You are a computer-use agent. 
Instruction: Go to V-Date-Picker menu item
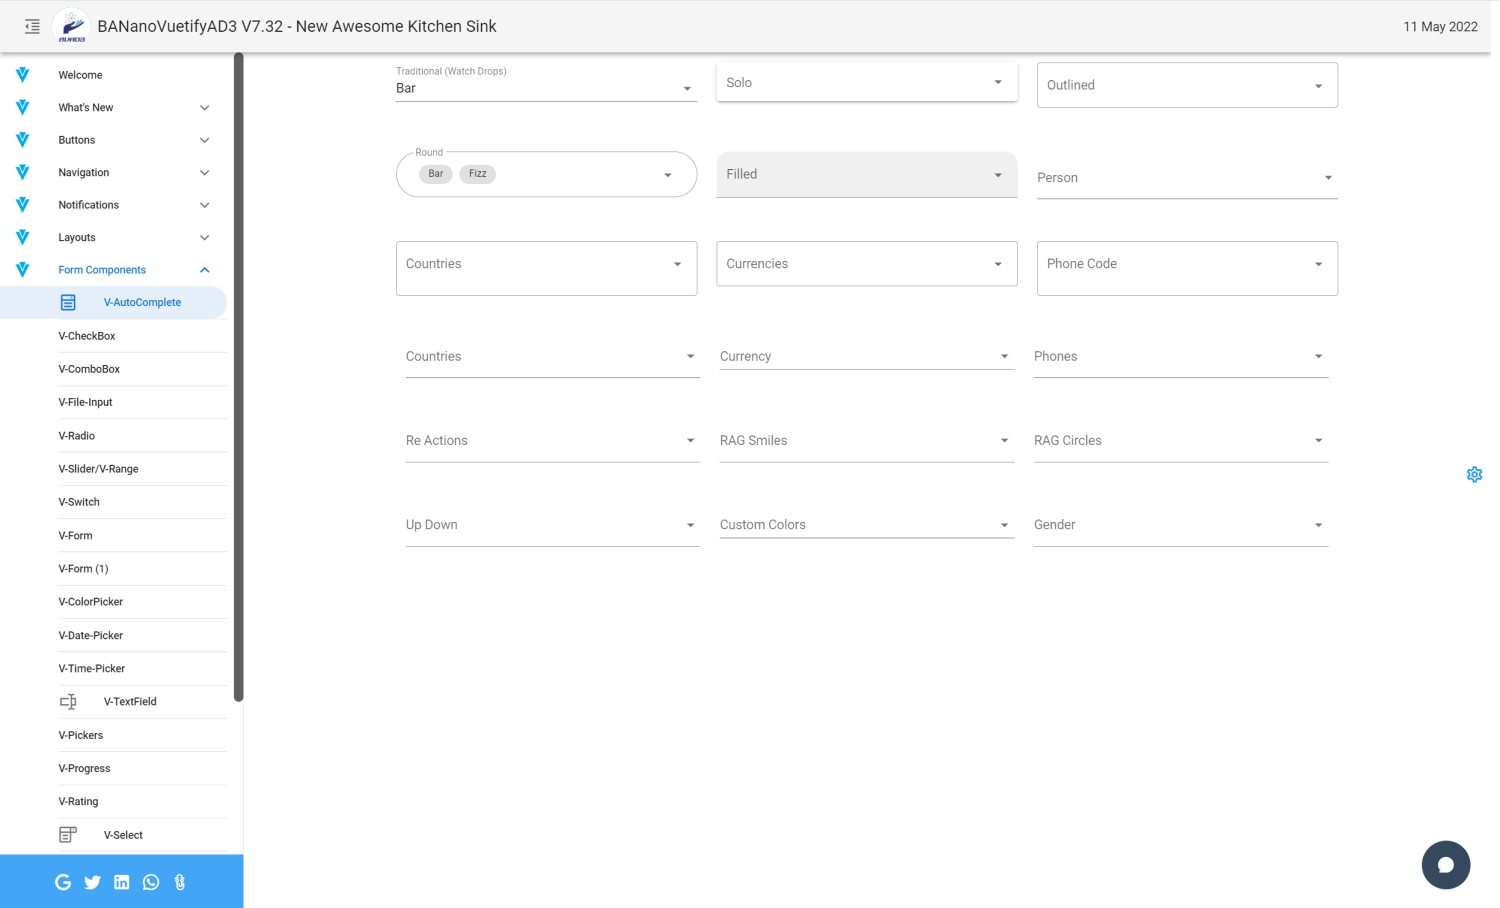point(91,636)
